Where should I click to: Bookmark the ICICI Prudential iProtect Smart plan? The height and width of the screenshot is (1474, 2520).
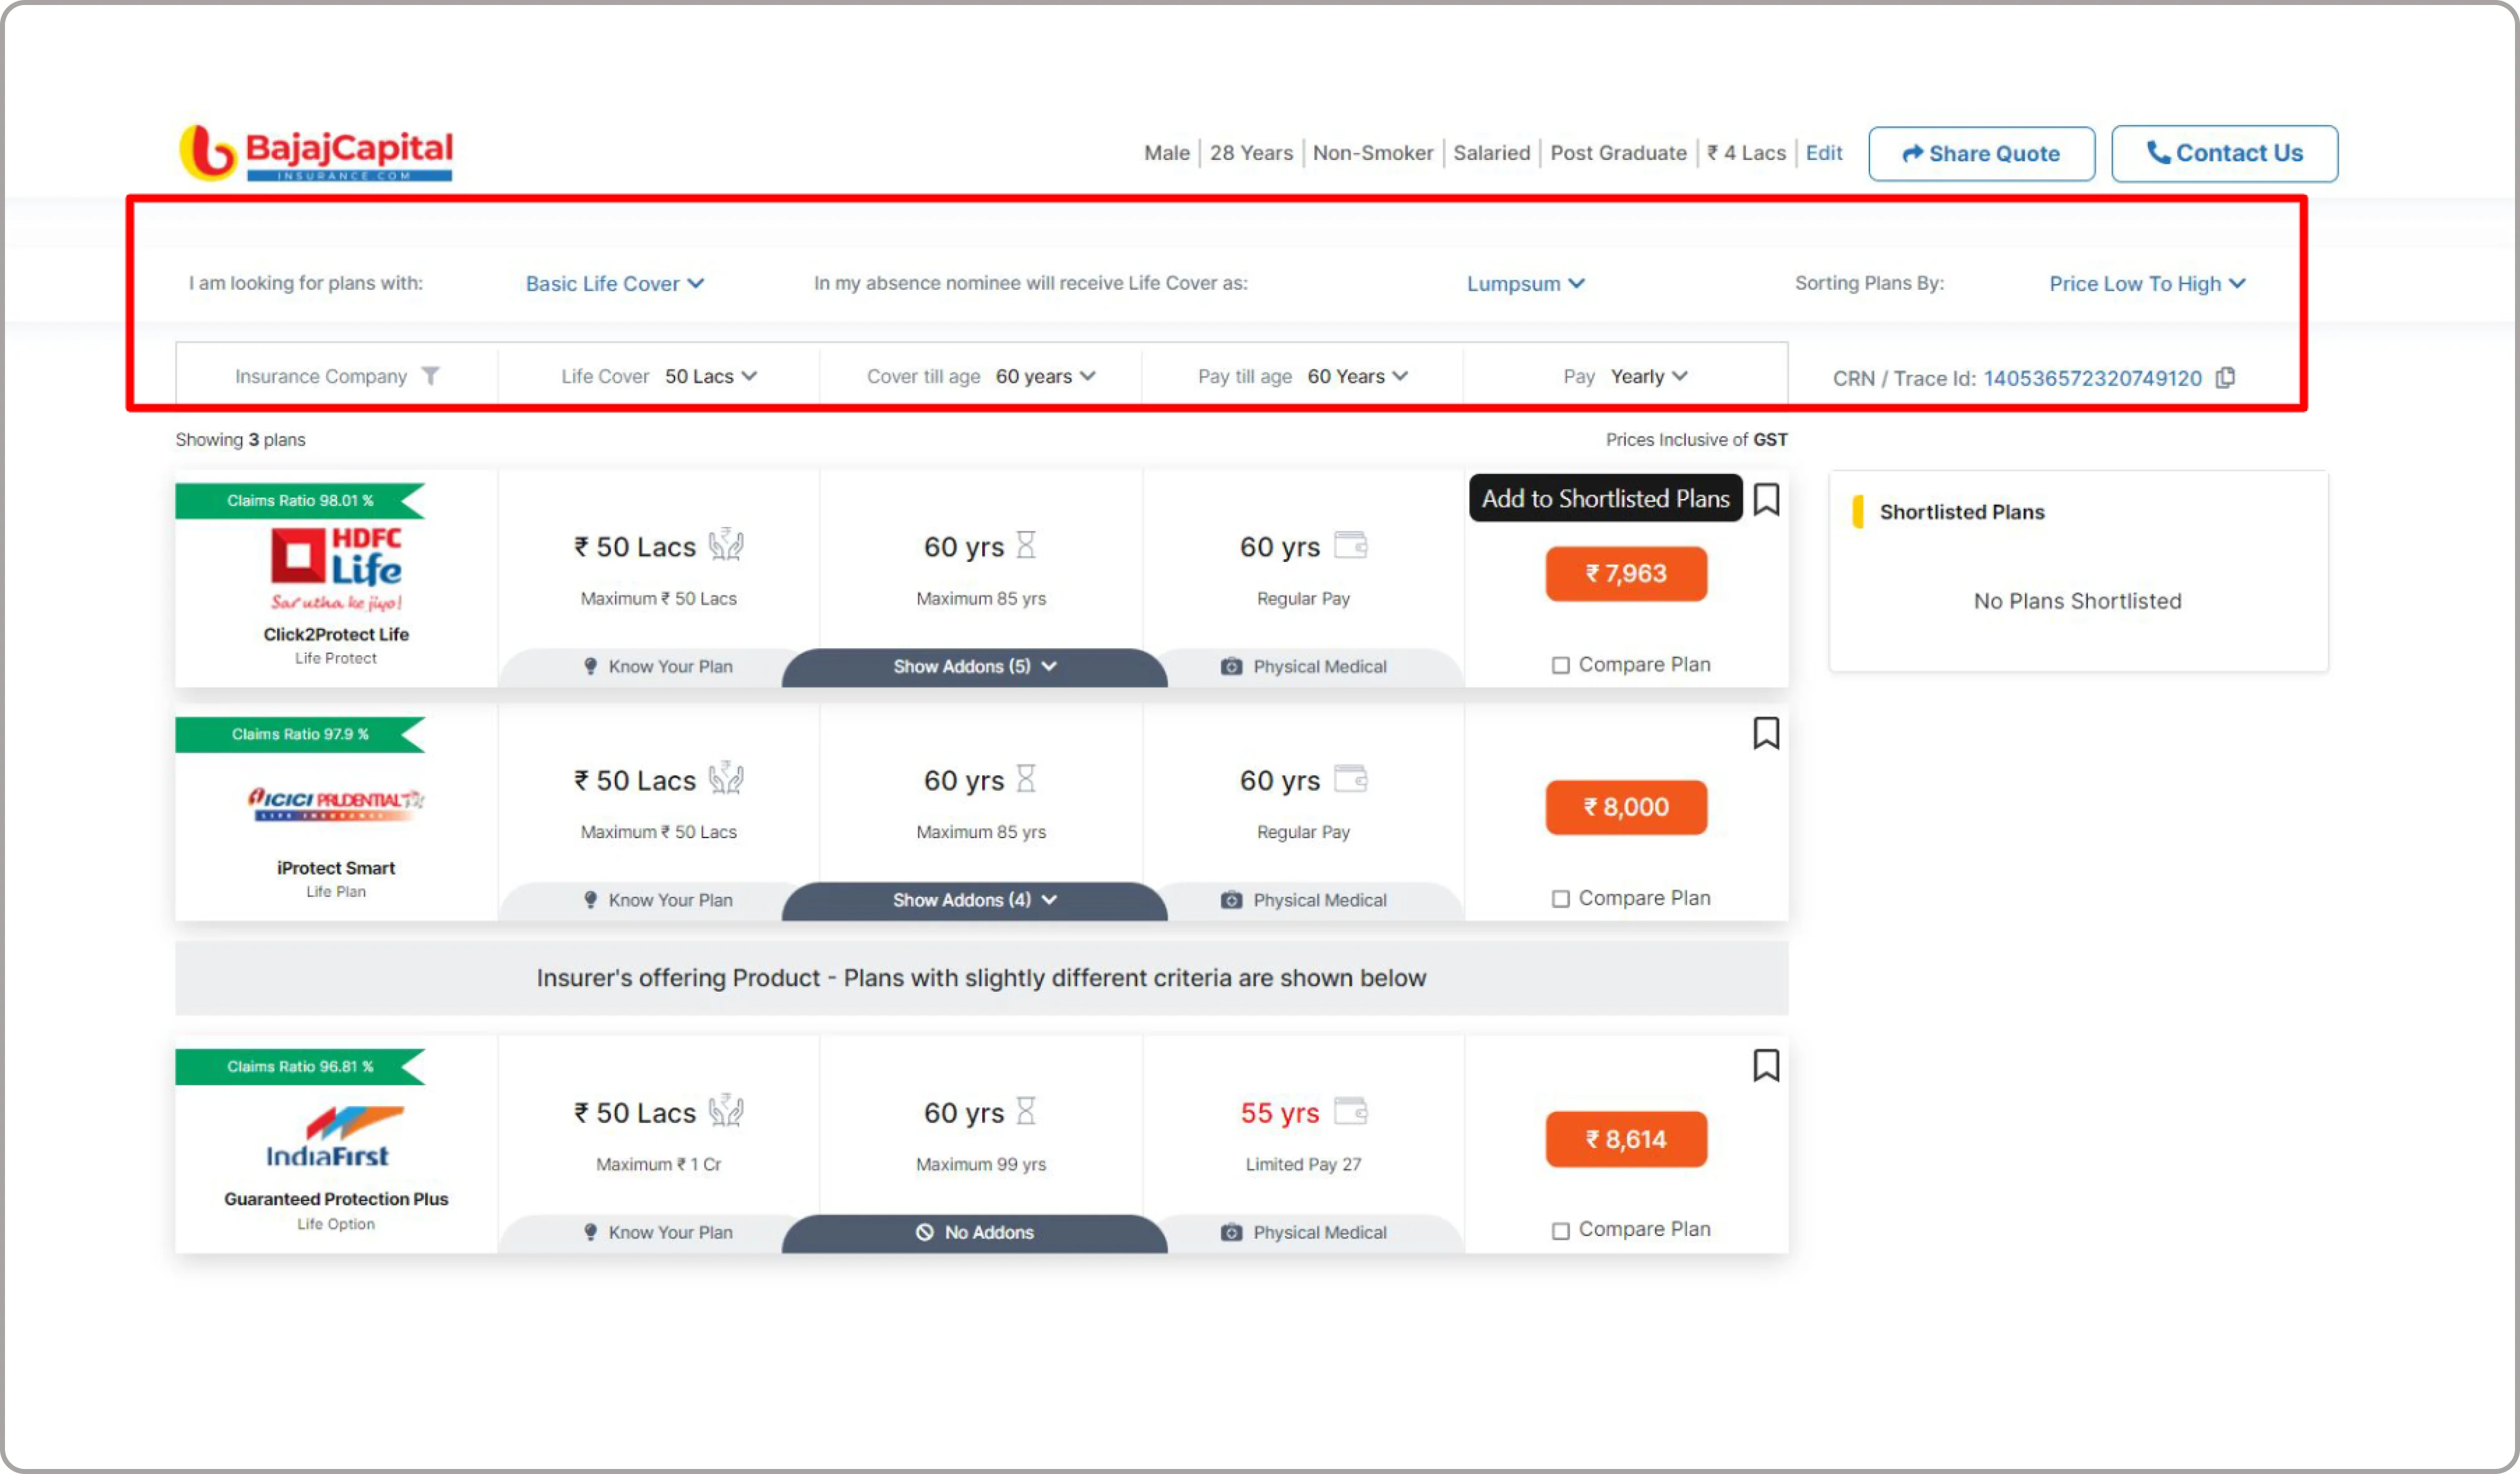[x=1766, y=733]
